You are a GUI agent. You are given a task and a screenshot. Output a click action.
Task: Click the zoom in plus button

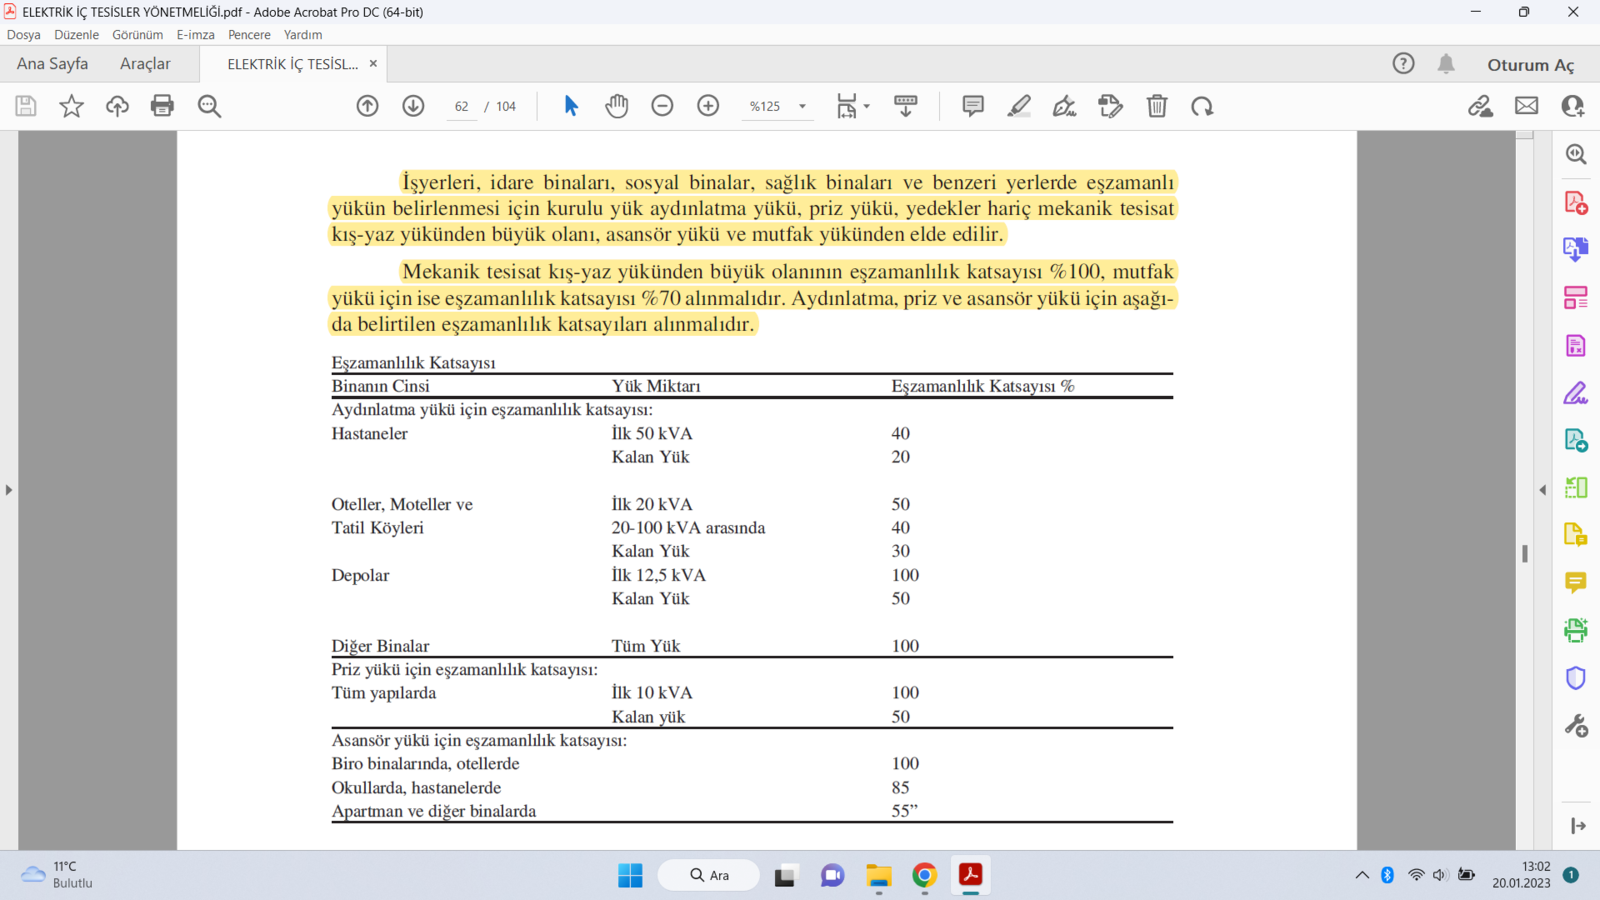pos(708,106)
